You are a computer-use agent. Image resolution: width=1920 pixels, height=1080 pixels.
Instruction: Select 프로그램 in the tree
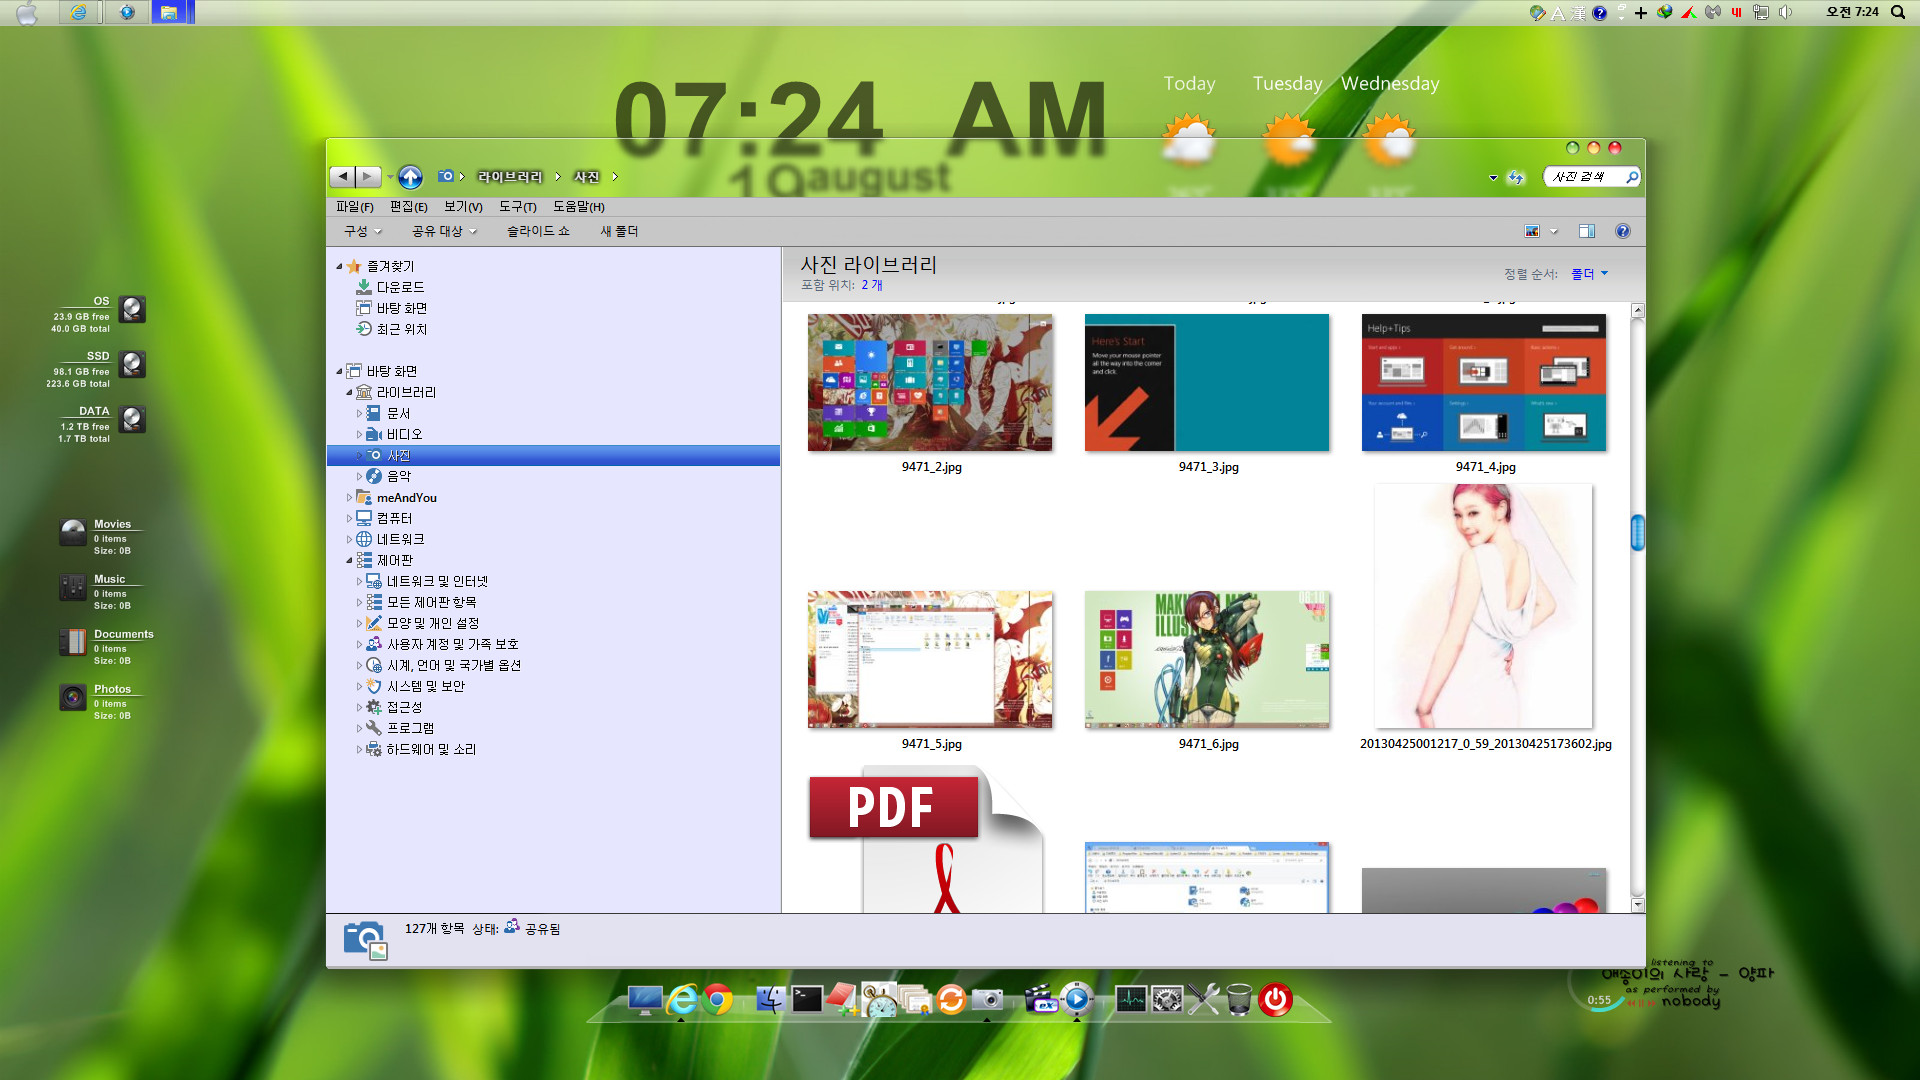[x=410, y=728]
